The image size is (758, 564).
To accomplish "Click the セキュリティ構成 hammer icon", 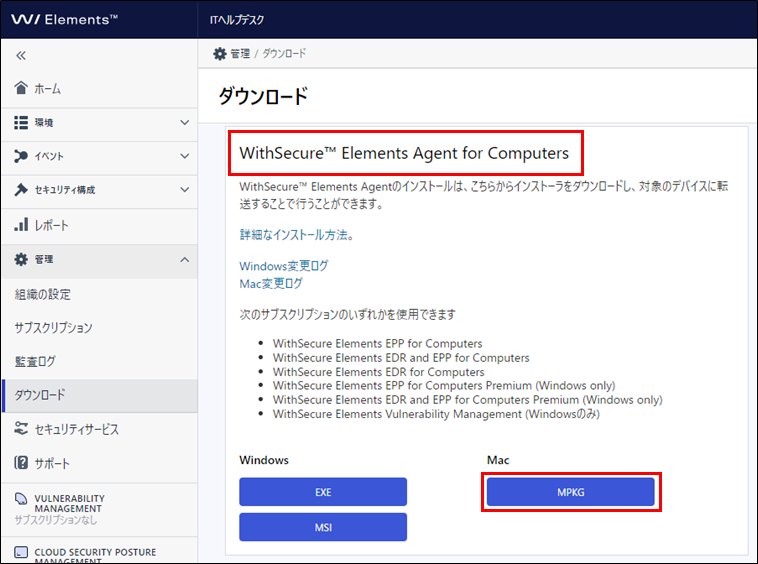I will [x=21, y=189].
